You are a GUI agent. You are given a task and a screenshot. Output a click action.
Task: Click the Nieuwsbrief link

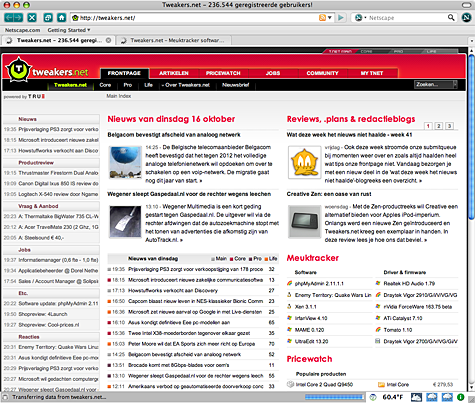point(236,85)
